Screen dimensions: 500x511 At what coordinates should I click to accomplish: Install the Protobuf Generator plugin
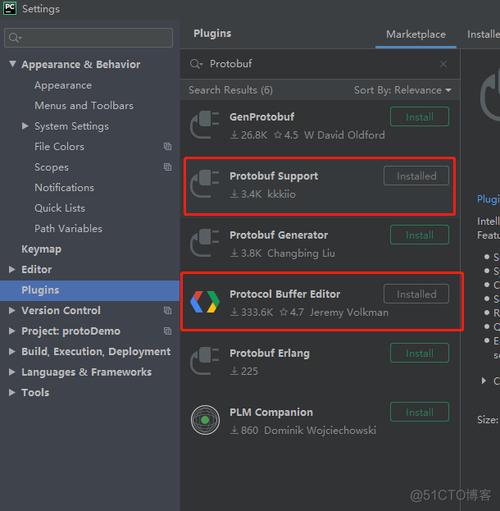pos(419,235)
